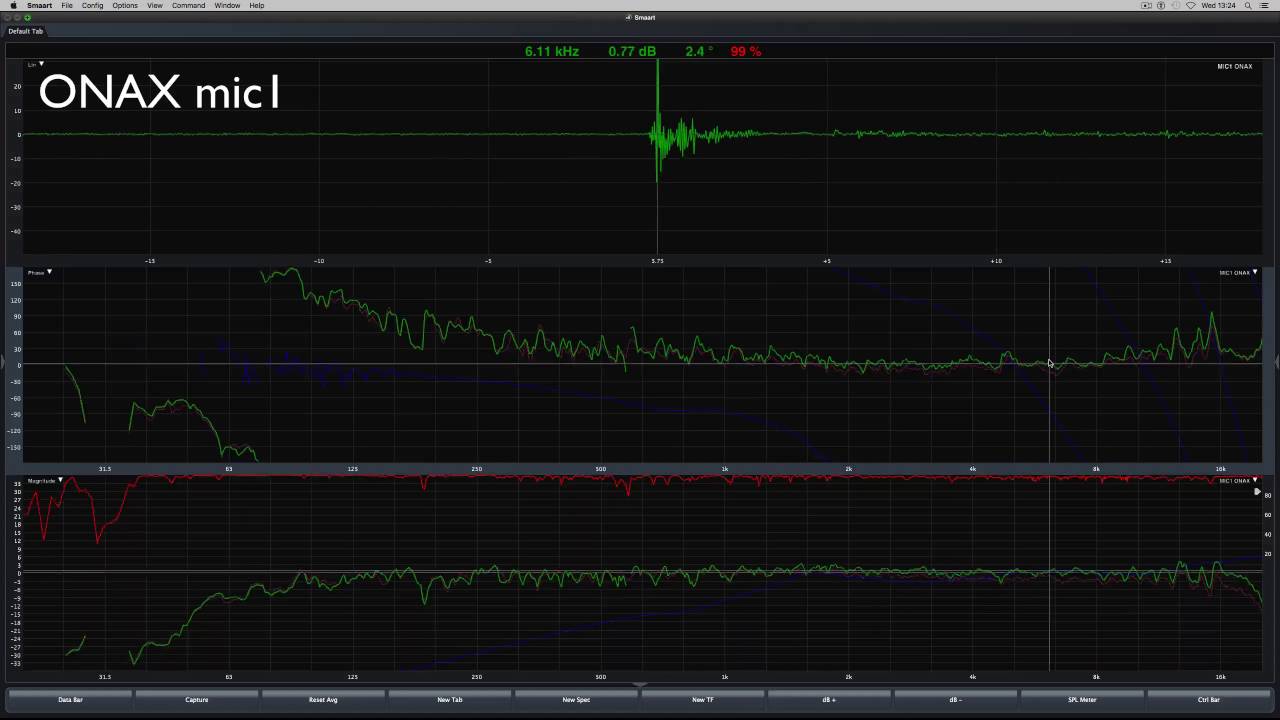Click the Data Bar button
This screenshot has height=720, width=1280.
click(70, 700)
